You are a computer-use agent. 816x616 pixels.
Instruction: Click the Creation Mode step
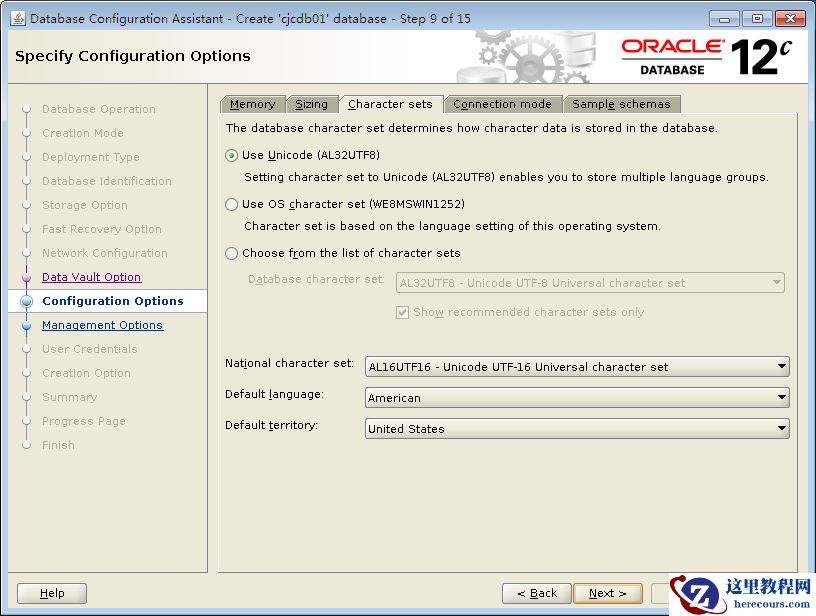coord(83,133)
